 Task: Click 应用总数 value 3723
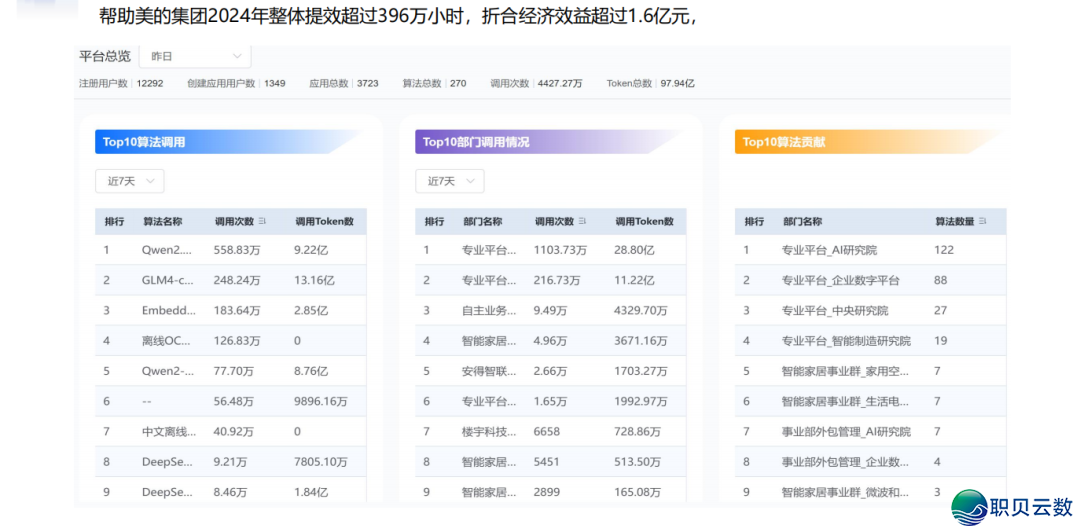tap(367, 83)
